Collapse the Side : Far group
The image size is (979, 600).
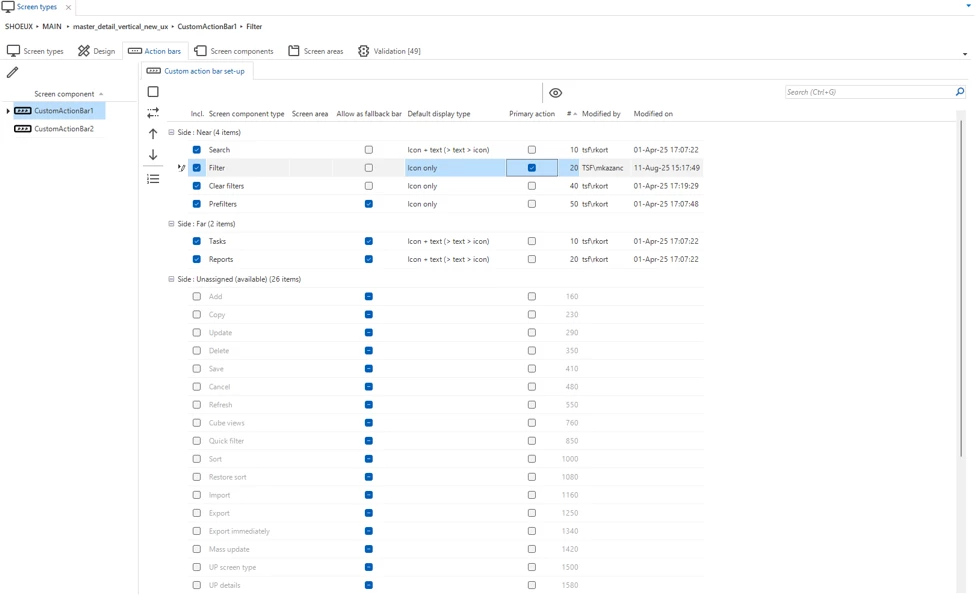171,224
